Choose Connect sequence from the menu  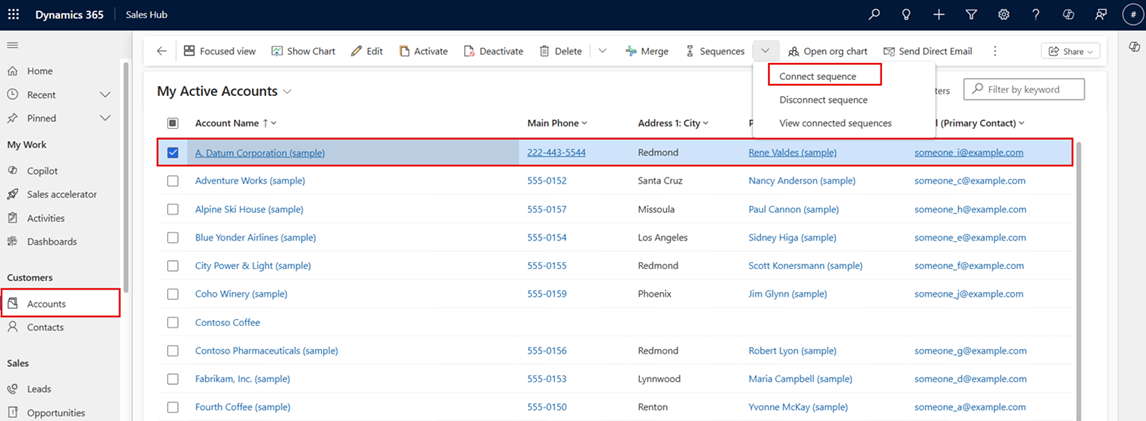click(817, 76)
